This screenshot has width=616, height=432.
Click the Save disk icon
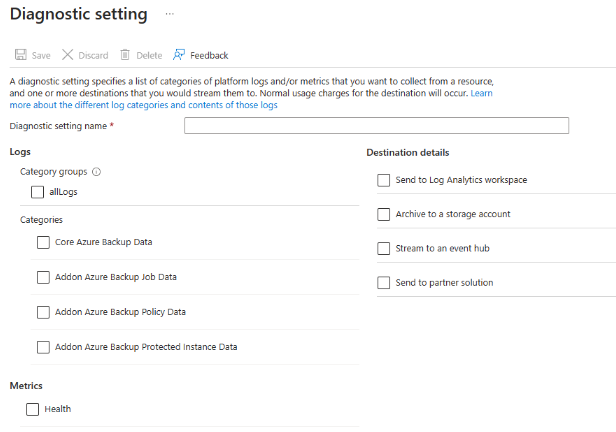[19, 55]
